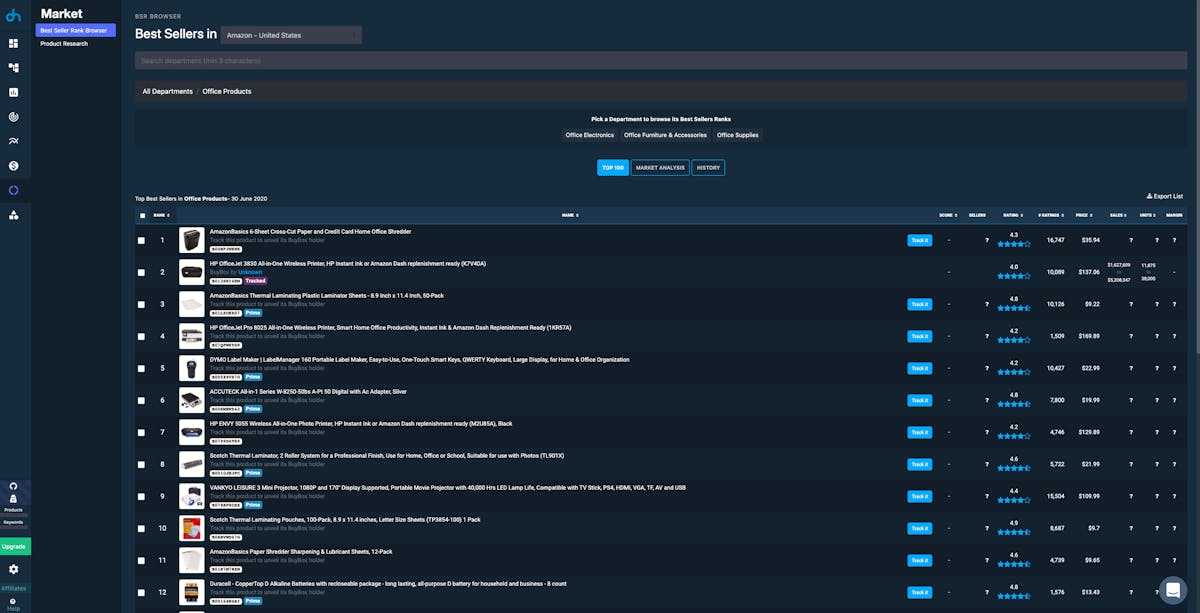This screenshot has width=1200, height=613.
Task: Open the Keywords shortcut in sidebar
Action: click(13, 522)
